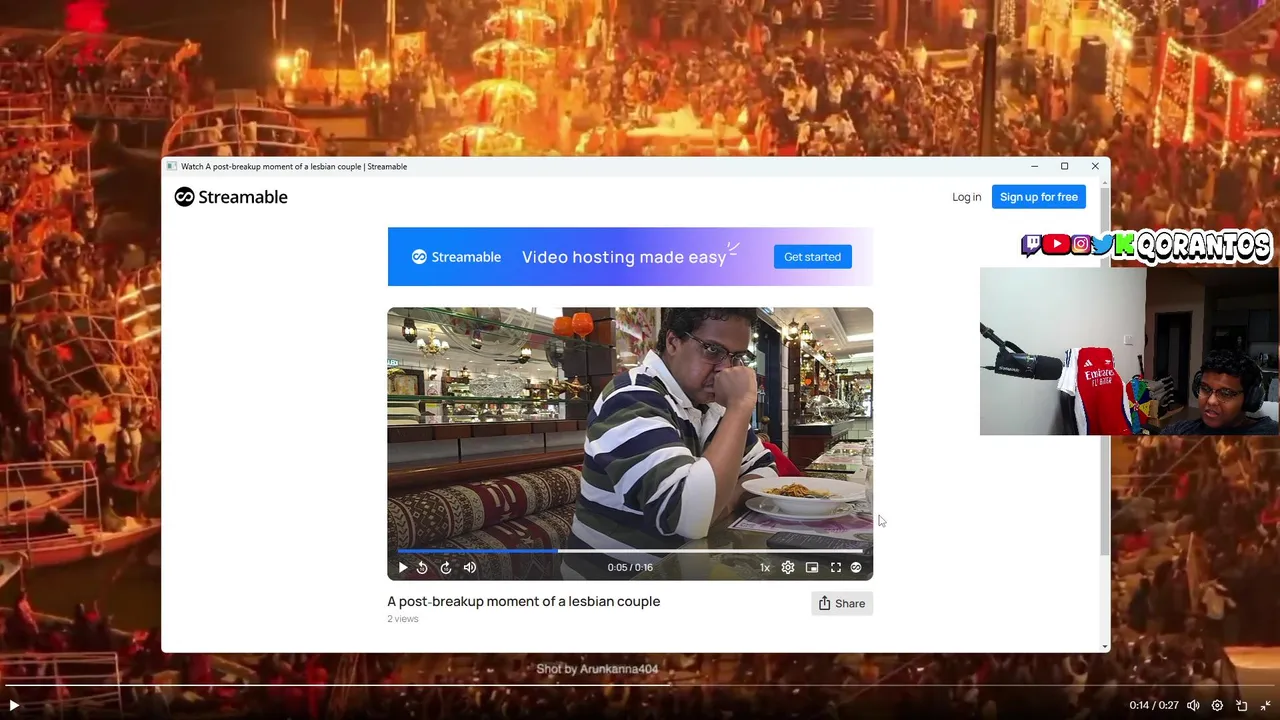Click Get started in the banner
This screenshot has height=720, width=1280.
(x=812, y=257)
